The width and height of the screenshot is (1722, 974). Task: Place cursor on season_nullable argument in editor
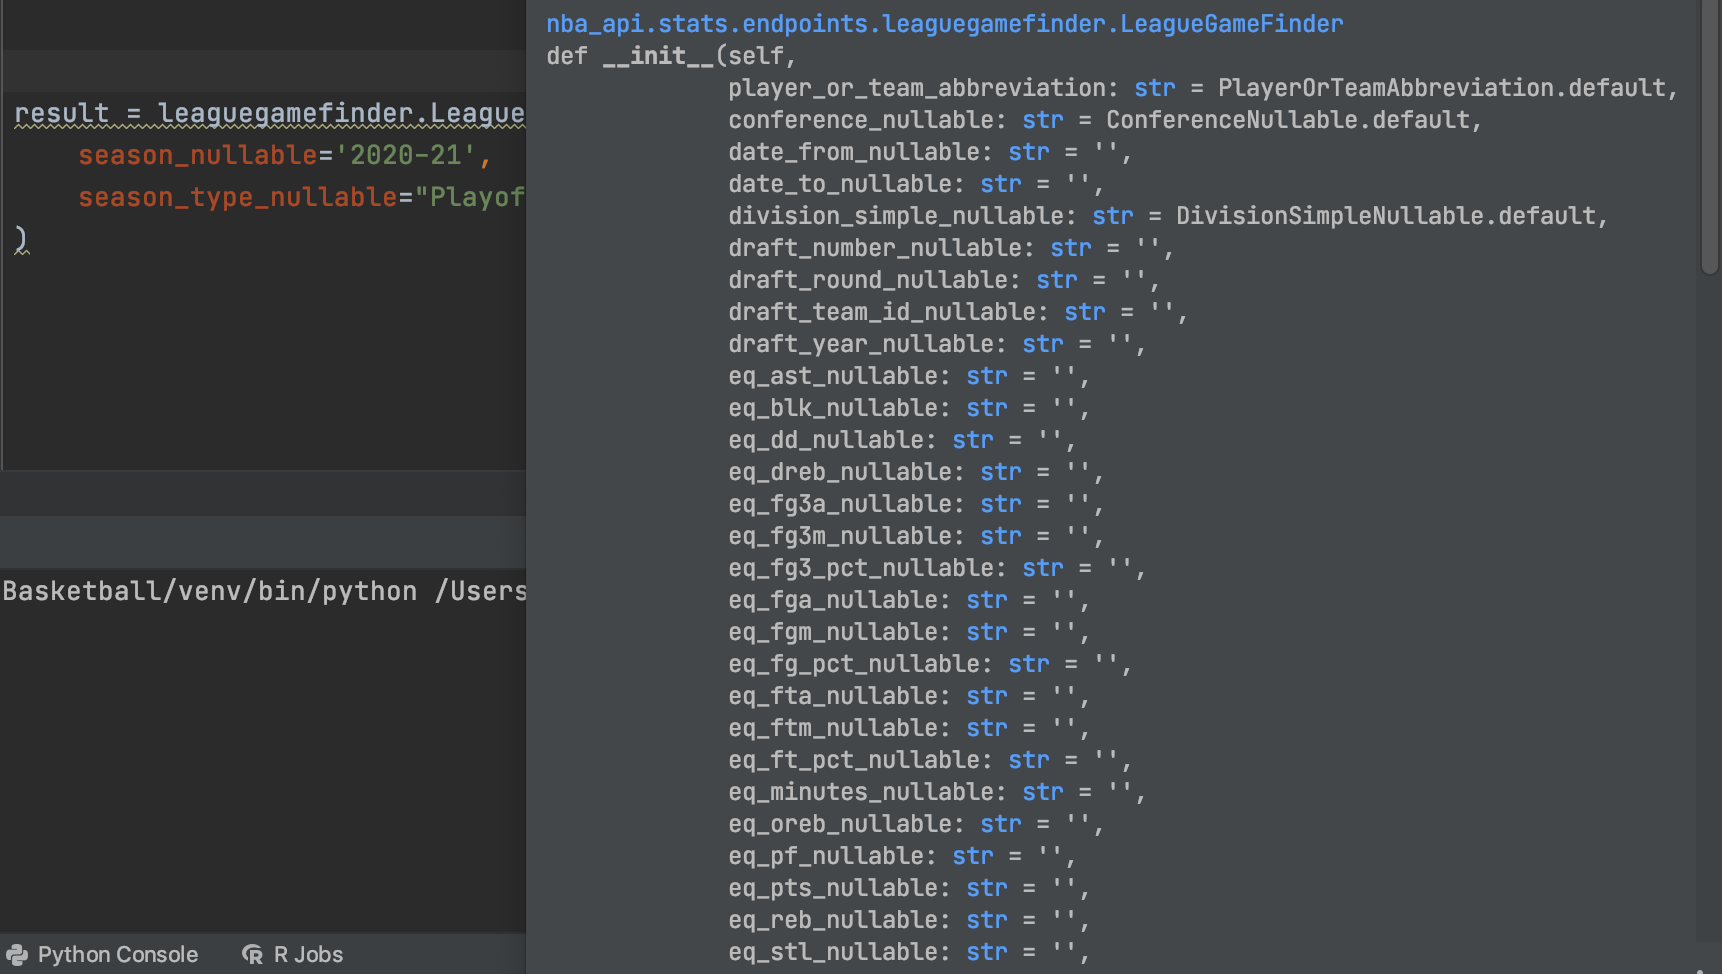pos(197,156)
